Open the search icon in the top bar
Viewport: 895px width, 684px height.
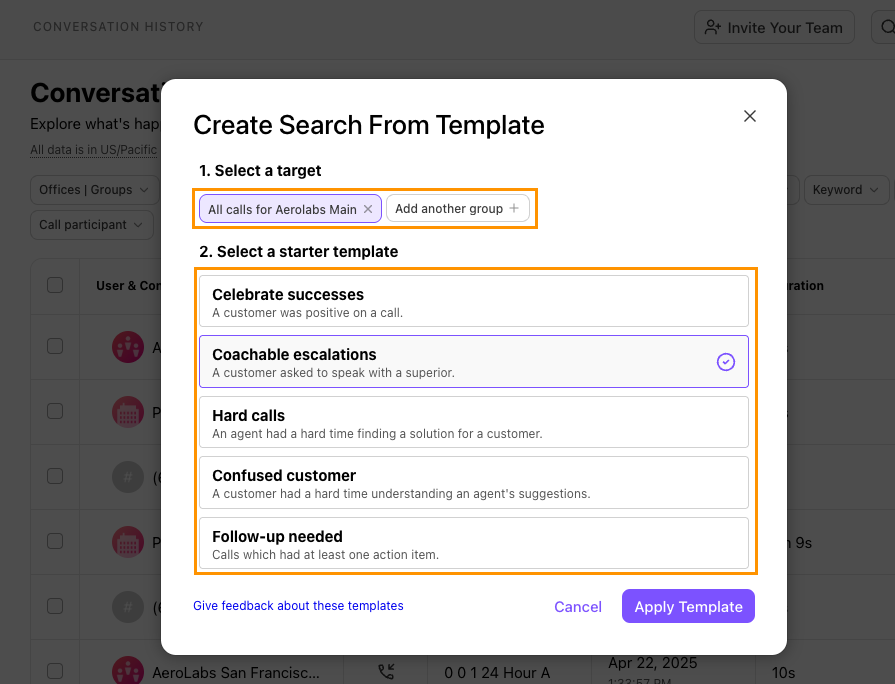886,27
